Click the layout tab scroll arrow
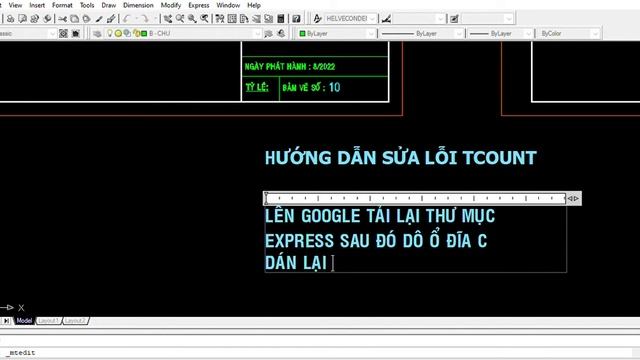The width and height of the screenshot is (640, 360). click(x=6, y=321)
